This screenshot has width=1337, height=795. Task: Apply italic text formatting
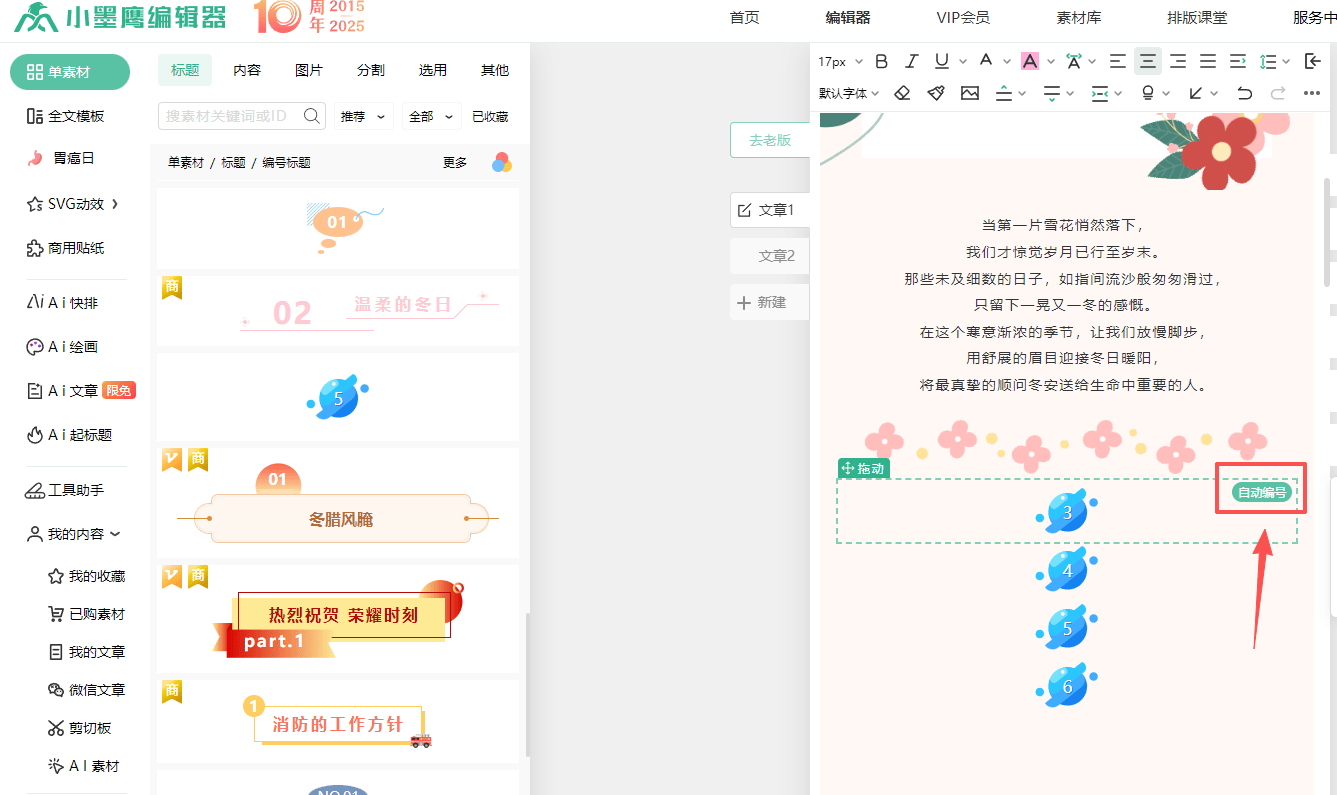911,61
